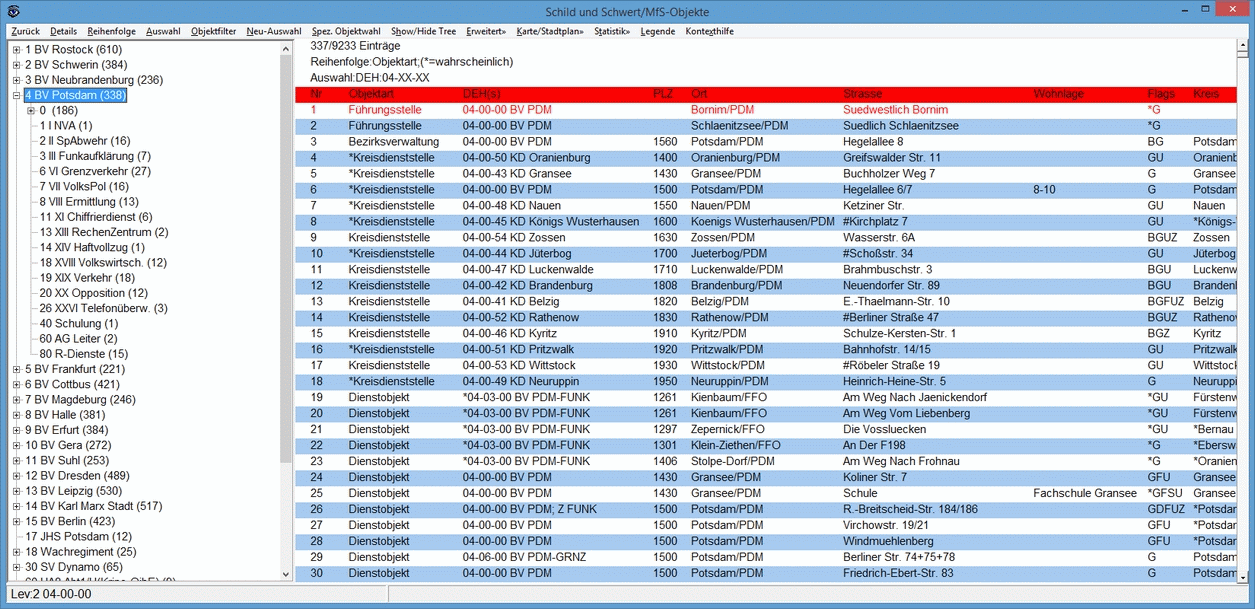Sort by the Wohnlage column header
The height and width of the screenshot is (609, 1255).
[1058, 95]
